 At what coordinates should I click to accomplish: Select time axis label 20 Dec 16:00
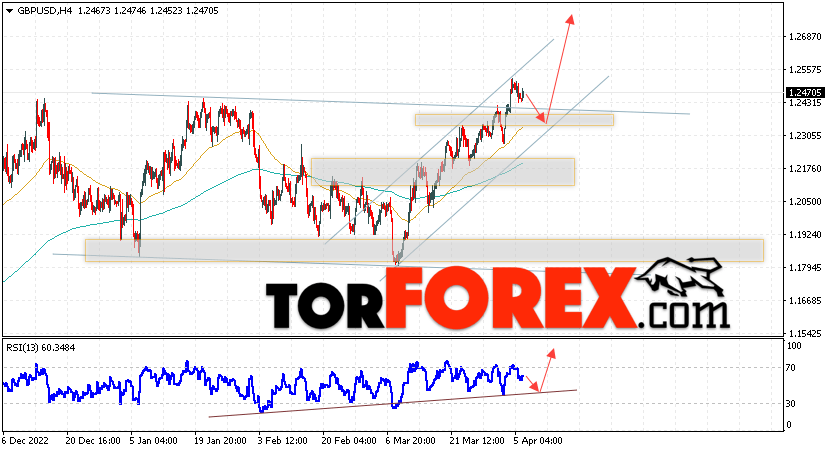[x=91, y=440]
